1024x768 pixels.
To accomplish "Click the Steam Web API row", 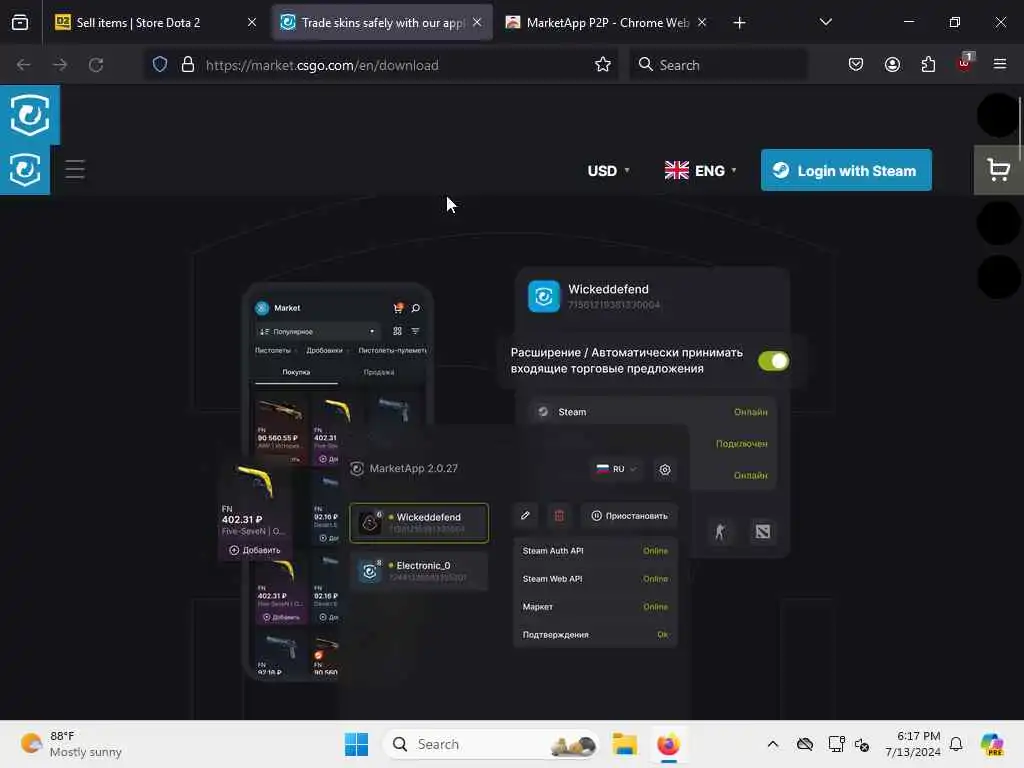I will click(595, 579).
